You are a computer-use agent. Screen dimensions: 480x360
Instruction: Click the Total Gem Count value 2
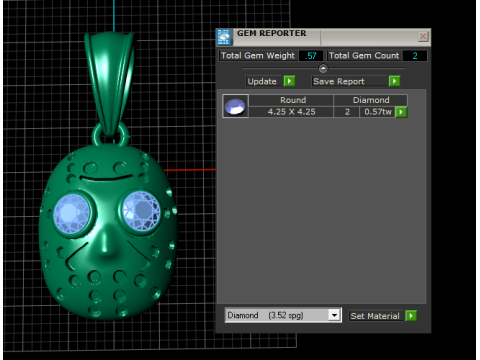coord(415,56)
